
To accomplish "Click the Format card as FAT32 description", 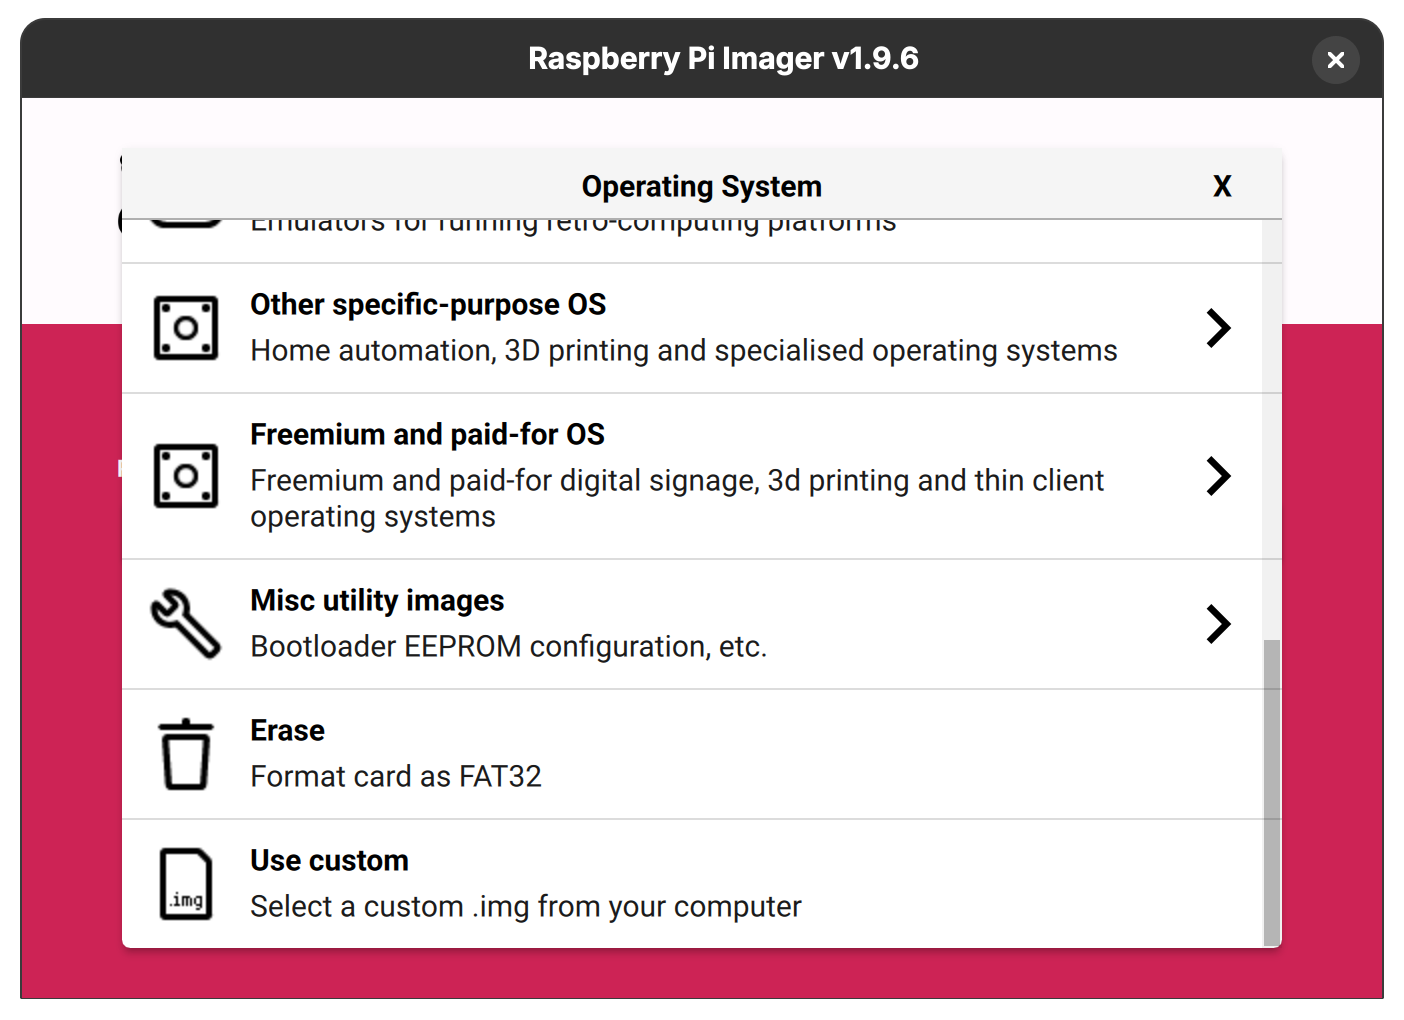I will [396, 777].
